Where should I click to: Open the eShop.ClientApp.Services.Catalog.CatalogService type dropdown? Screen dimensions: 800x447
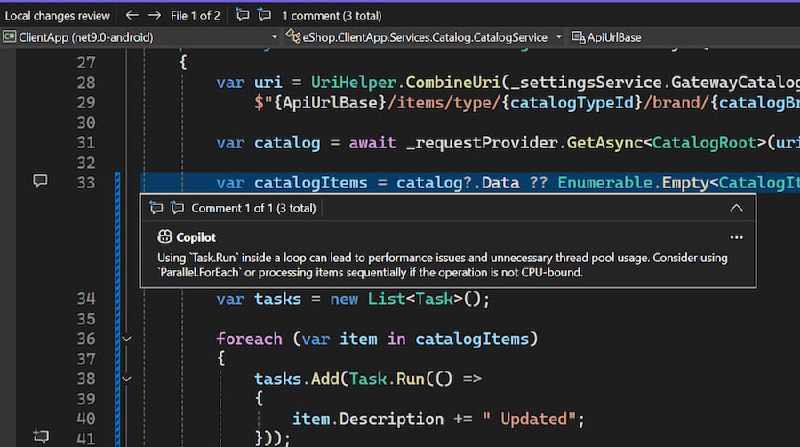(x=423, y=37)
